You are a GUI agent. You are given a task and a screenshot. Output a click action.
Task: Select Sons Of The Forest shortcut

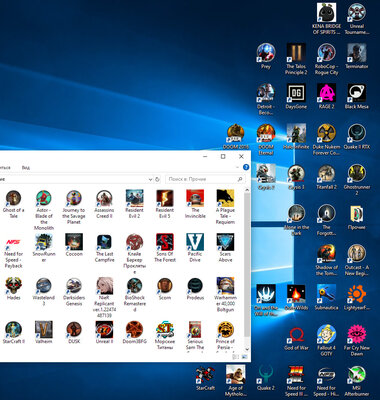tap(165, 248)
